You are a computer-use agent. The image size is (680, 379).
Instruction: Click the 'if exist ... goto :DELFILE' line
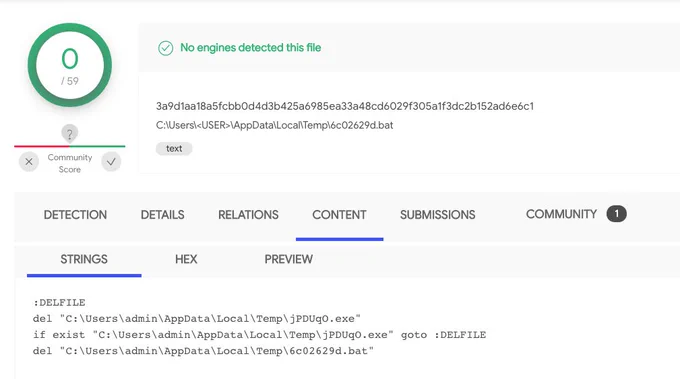[x=259, y=335]
